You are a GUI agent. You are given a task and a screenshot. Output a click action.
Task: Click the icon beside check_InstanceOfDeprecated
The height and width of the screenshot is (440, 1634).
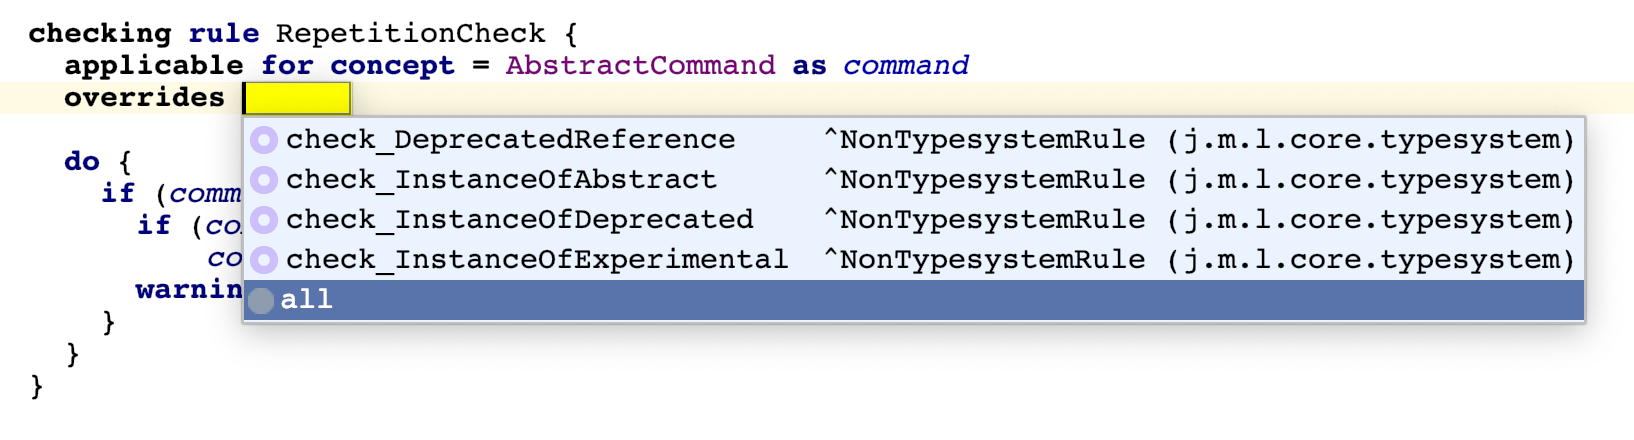point(264,220)
